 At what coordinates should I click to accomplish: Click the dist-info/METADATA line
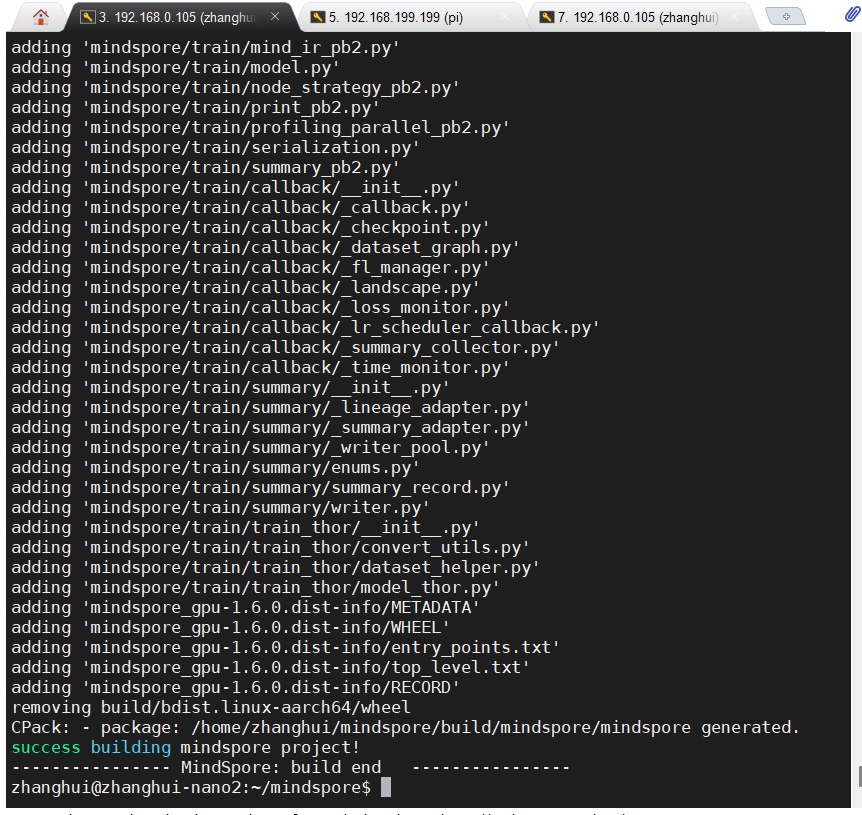[x=245, y=607]
